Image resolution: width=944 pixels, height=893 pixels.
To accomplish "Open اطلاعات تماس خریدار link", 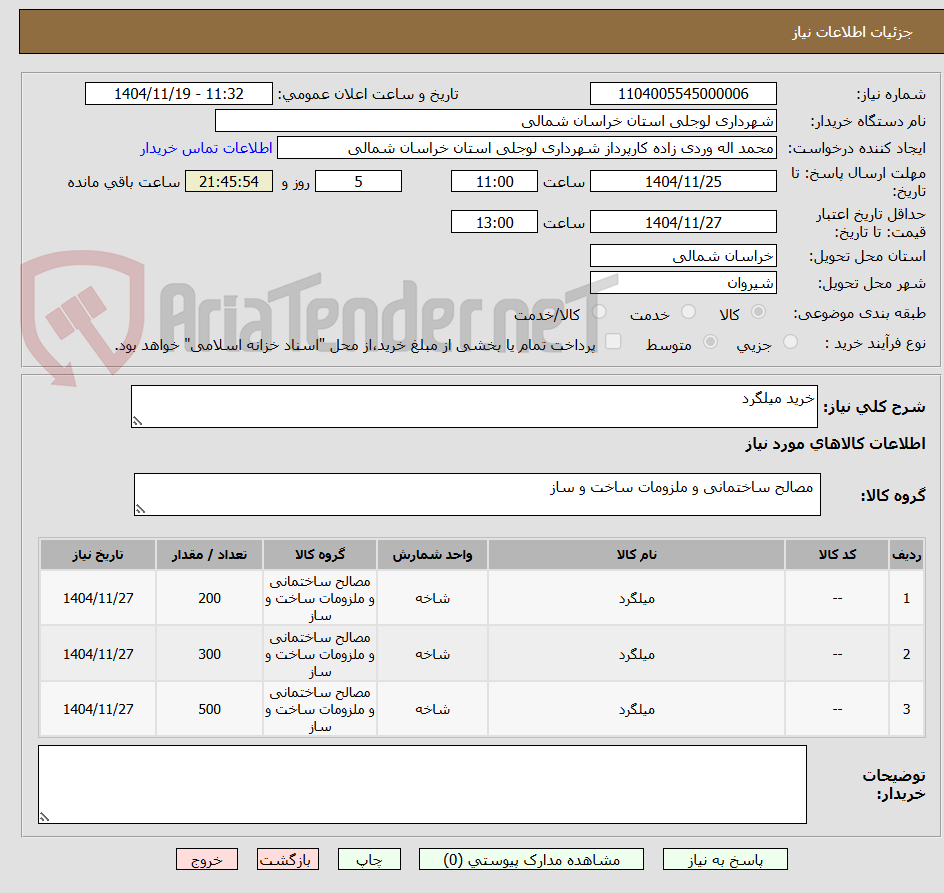I will tap(206, 148).
